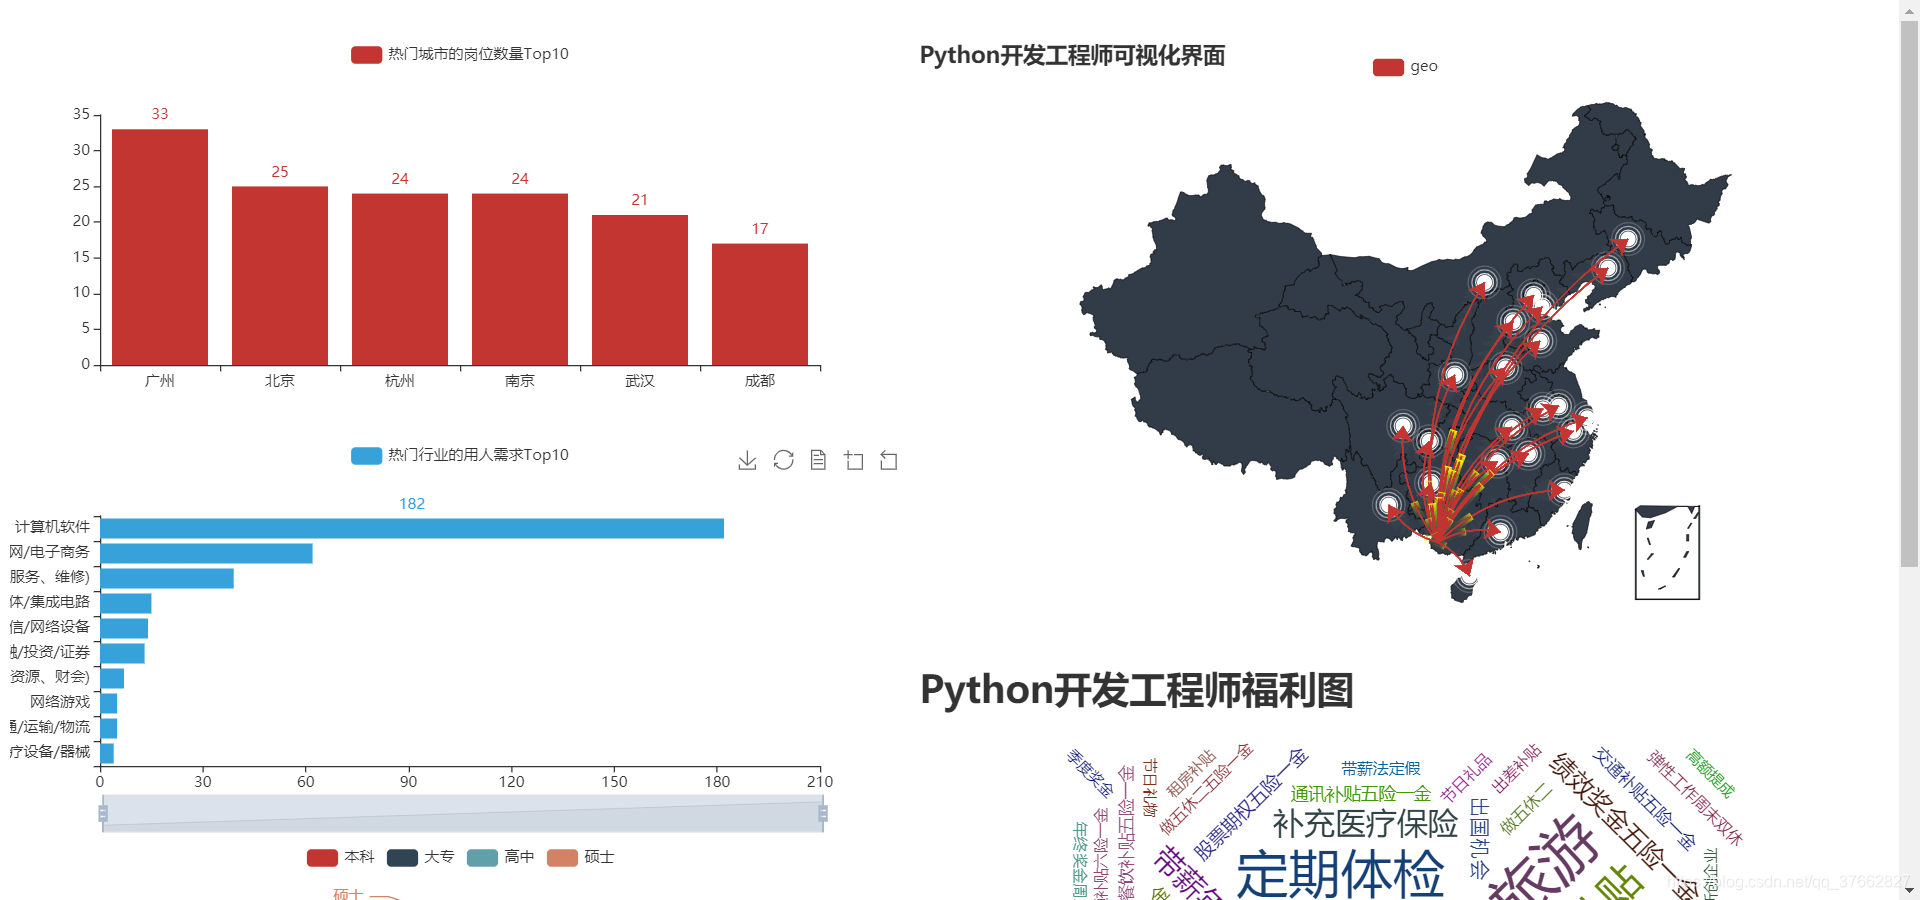The height and width of the screenshot is (900, 1920).
Task: Click the word 通讯补贴五险一金 in the word cloud
Action: pos(1361,794)
